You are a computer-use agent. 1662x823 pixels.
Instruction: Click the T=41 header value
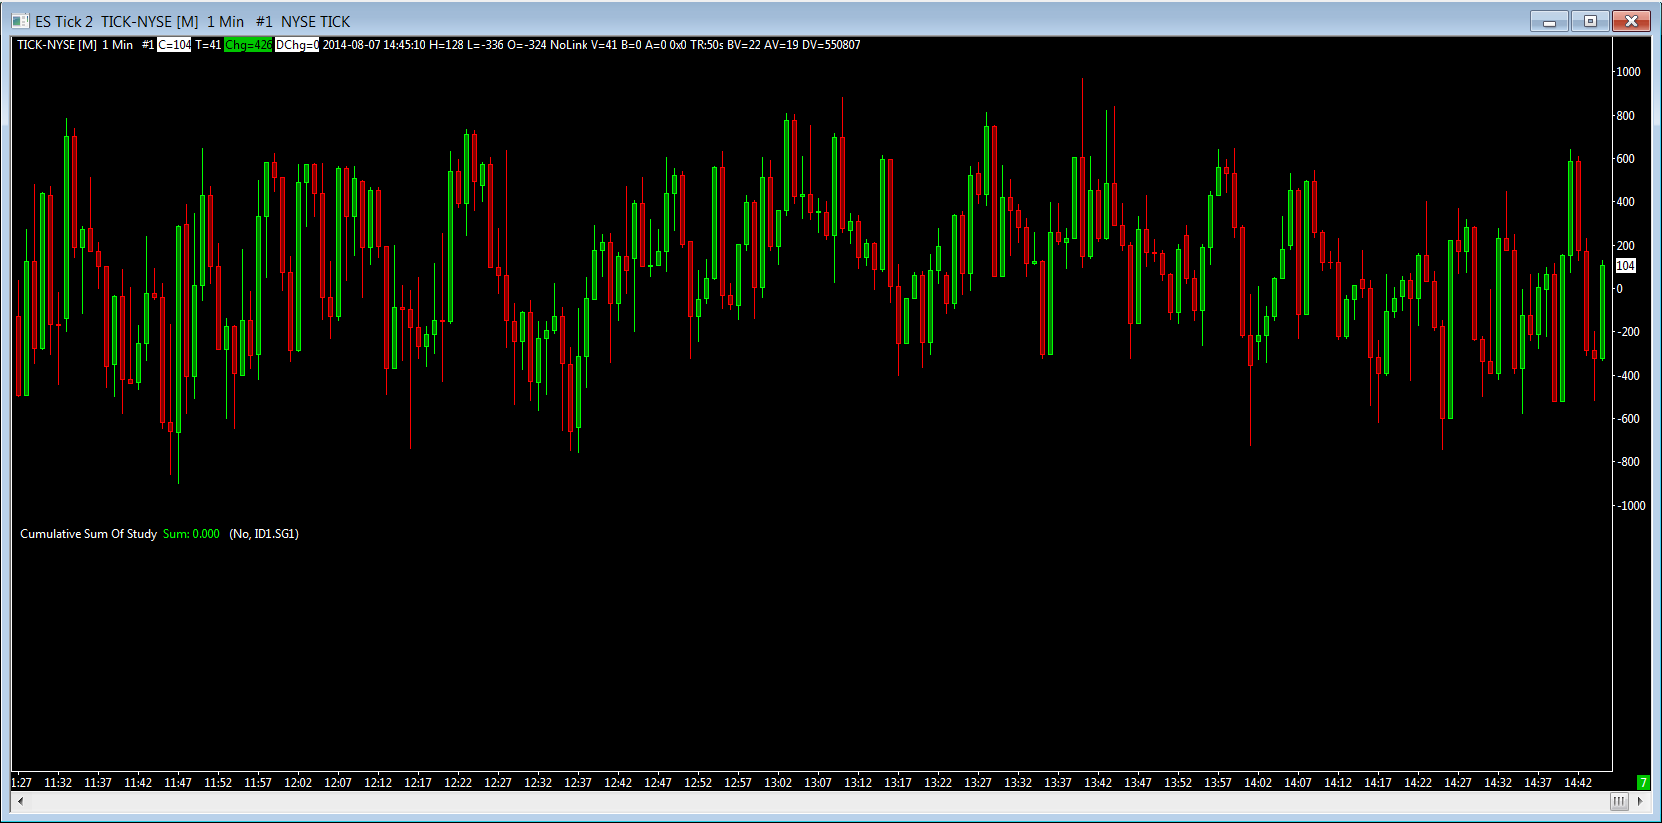pyautogui.click(x=208, y=45)
